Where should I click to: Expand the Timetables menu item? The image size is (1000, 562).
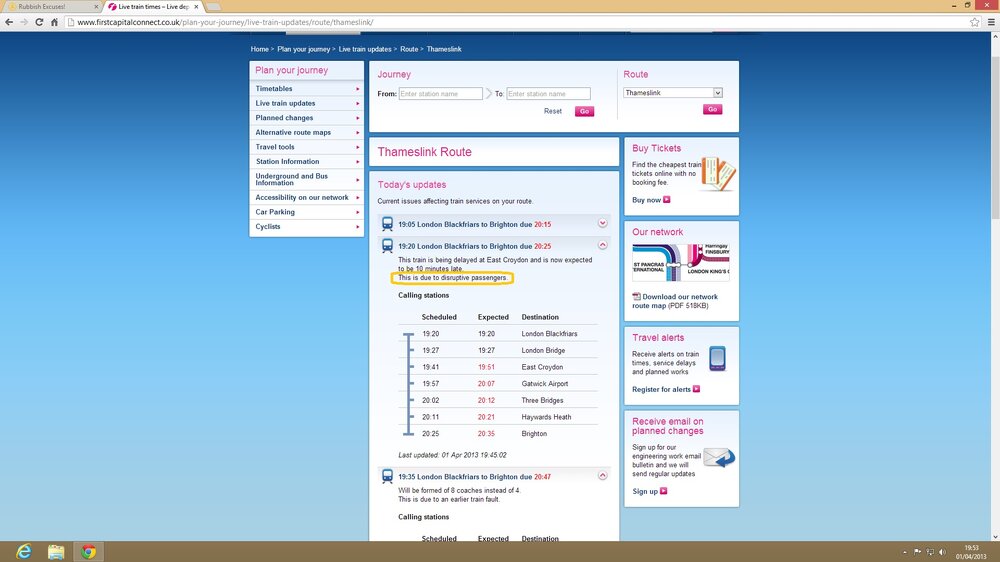(x=307, y=89)
